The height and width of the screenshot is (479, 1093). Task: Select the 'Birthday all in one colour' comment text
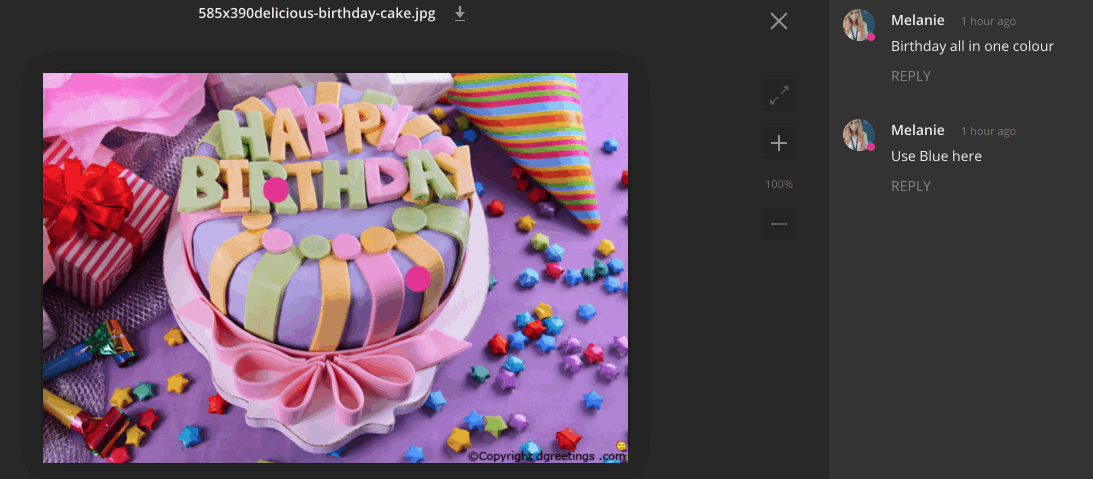972,46
